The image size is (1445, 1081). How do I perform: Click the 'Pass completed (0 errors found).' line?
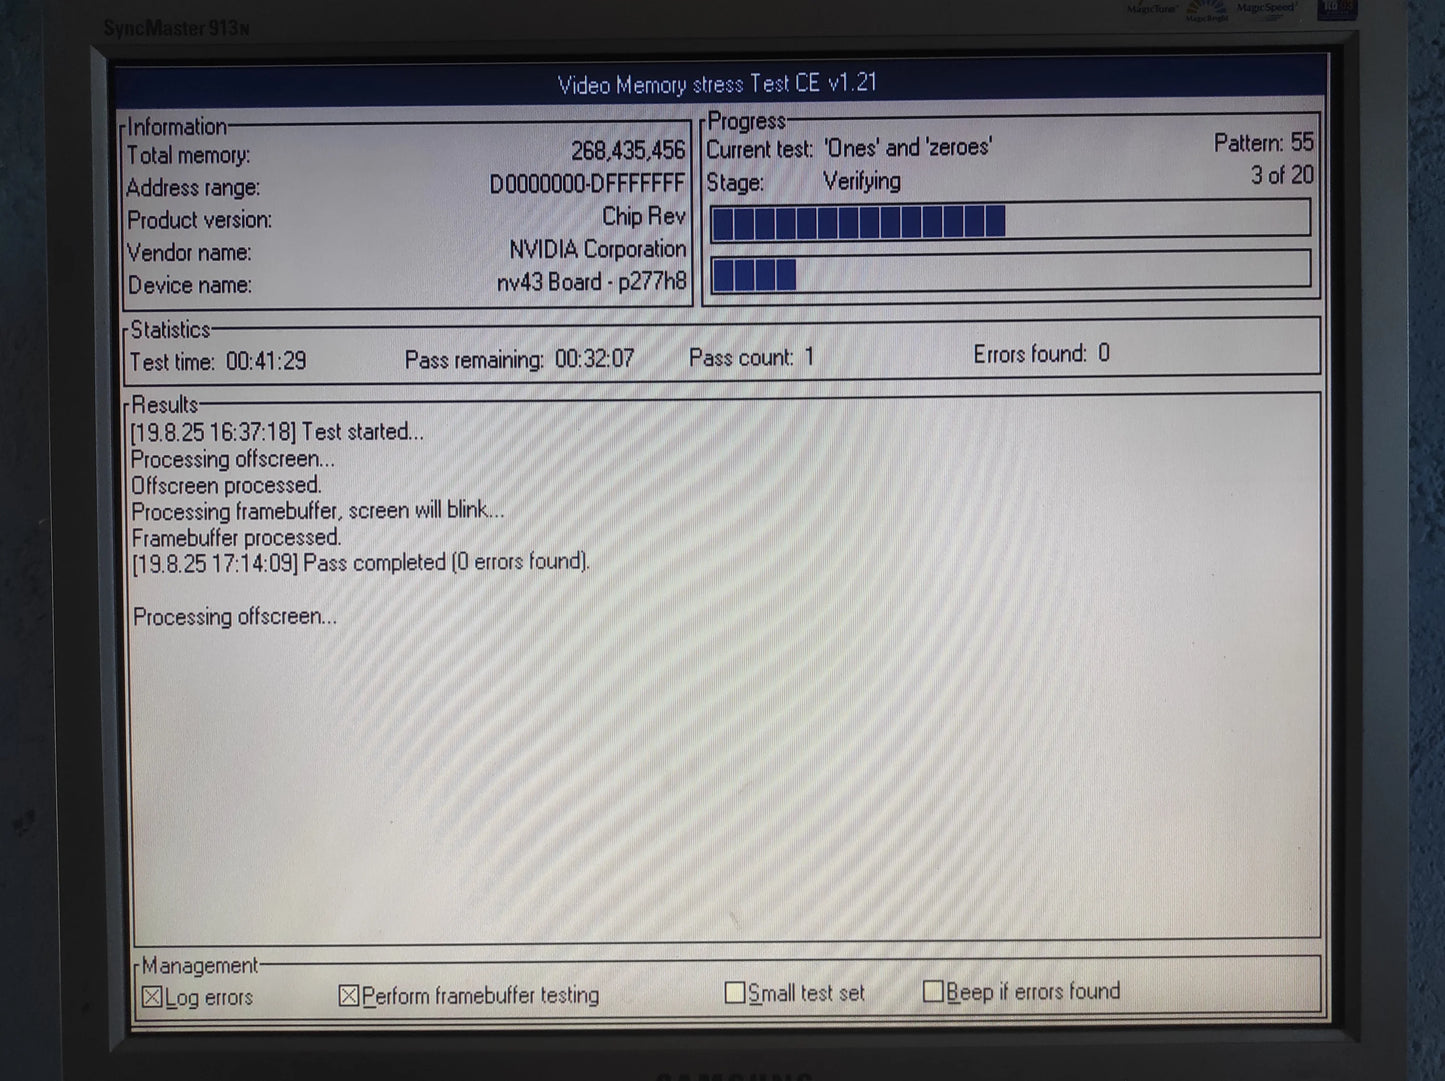[361, 563]
